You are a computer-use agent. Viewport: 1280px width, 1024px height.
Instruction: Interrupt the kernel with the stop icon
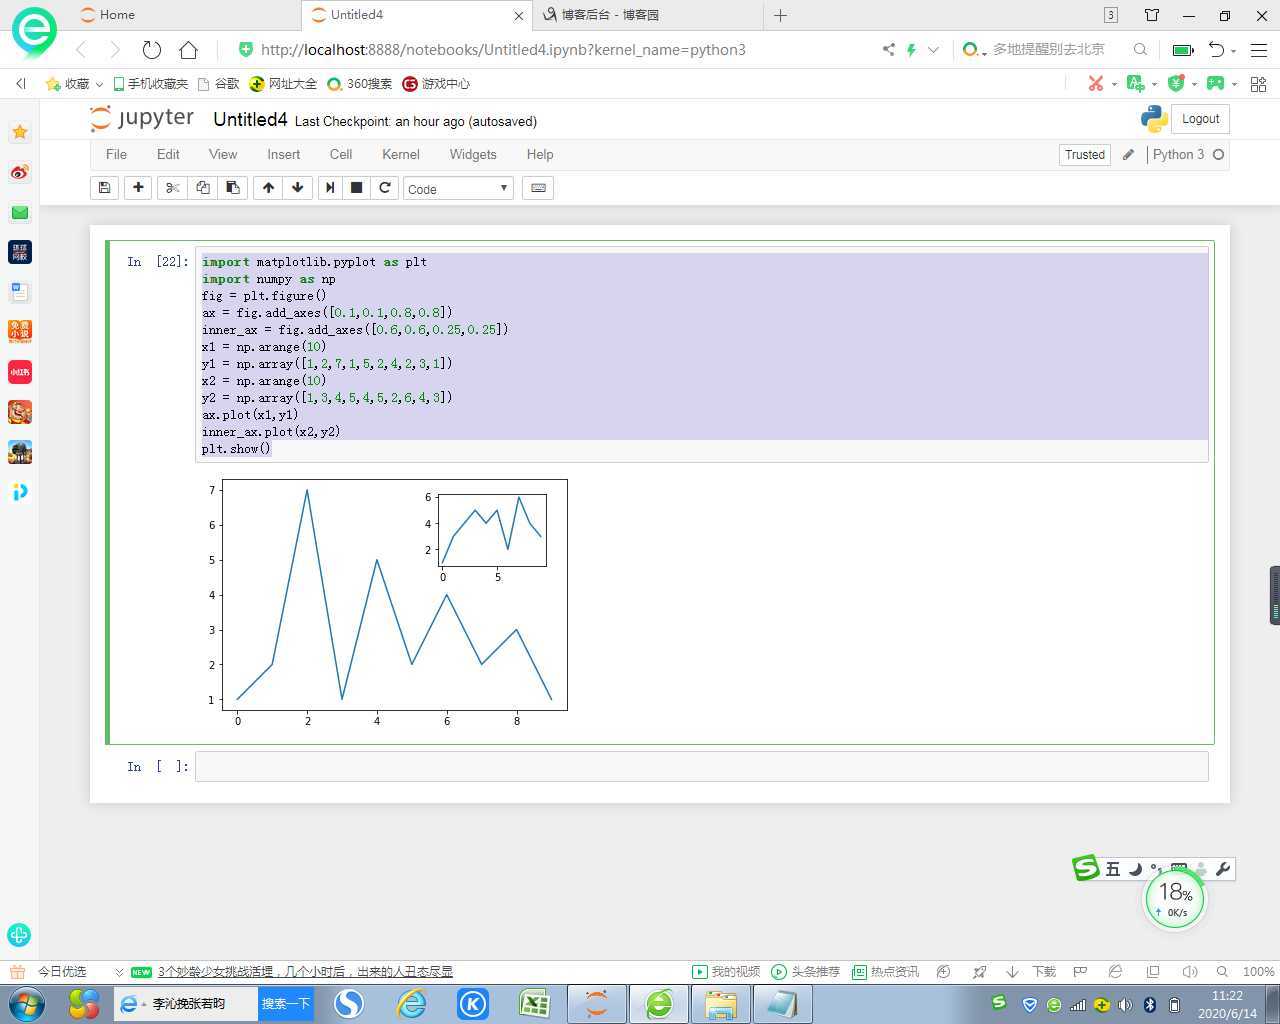[x=357, y=188]
